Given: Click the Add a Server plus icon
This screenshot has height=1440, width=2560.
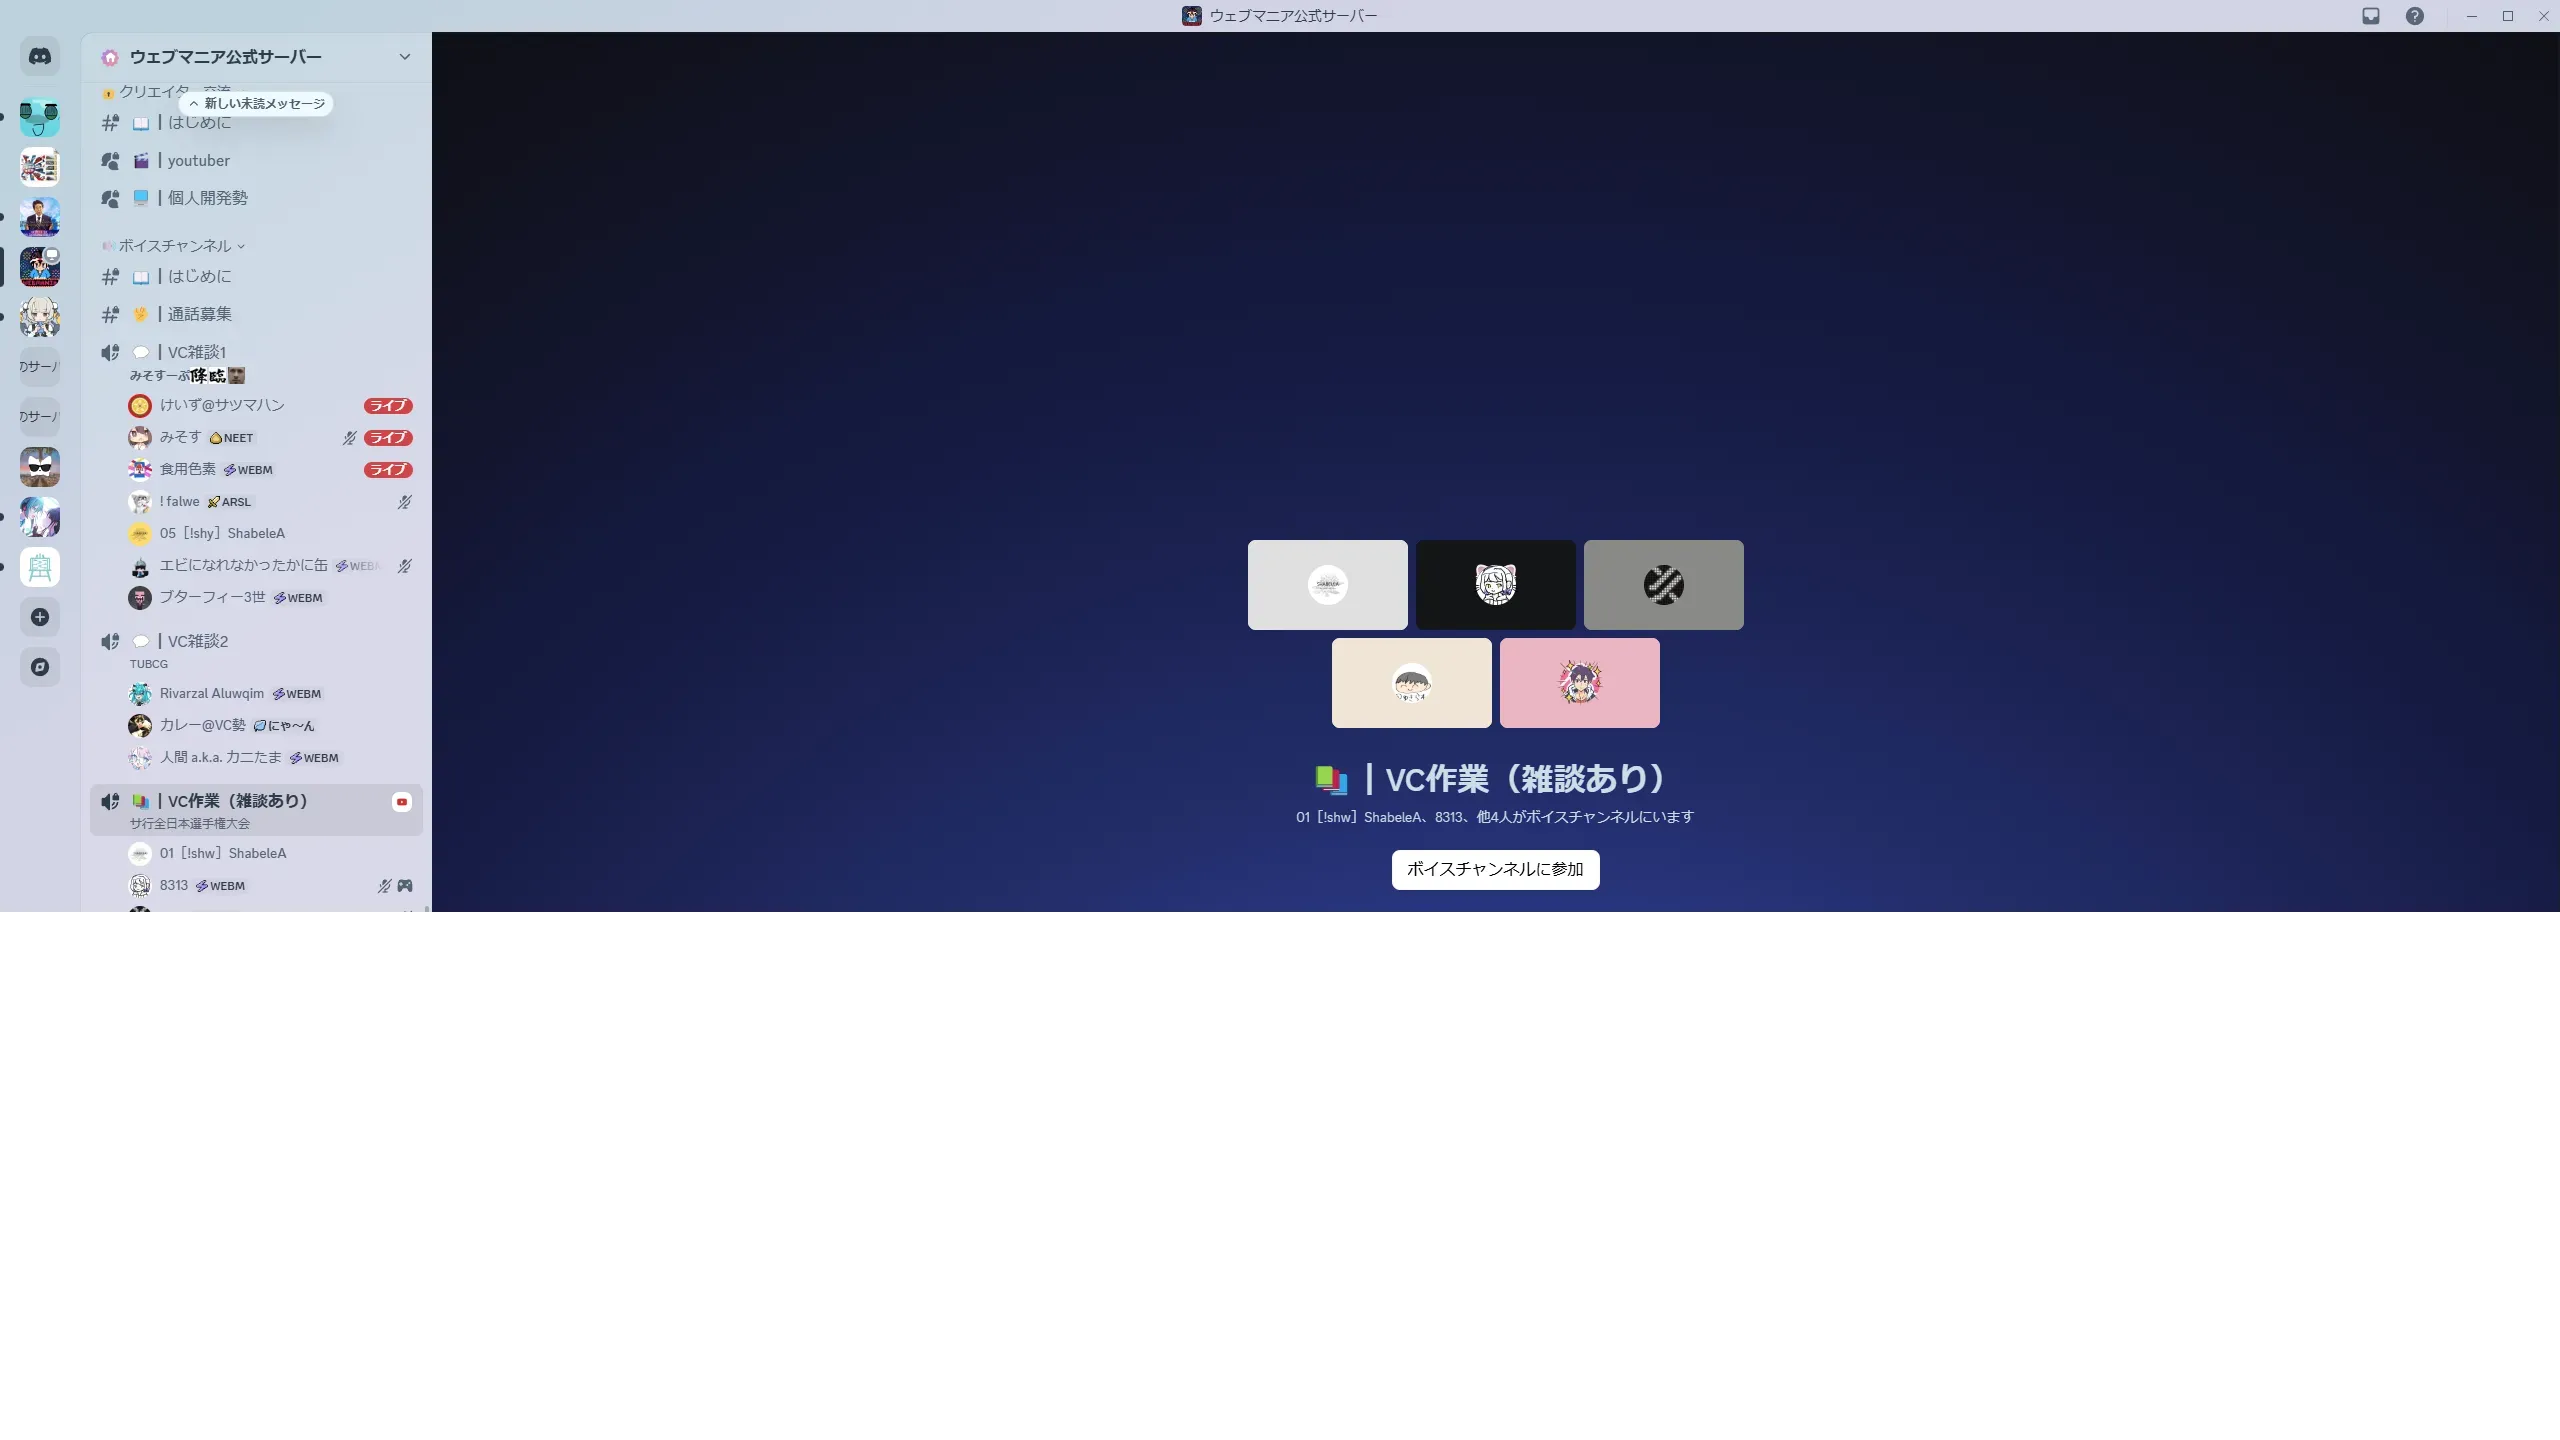Looking at the screenshot, I should (40, 617).
